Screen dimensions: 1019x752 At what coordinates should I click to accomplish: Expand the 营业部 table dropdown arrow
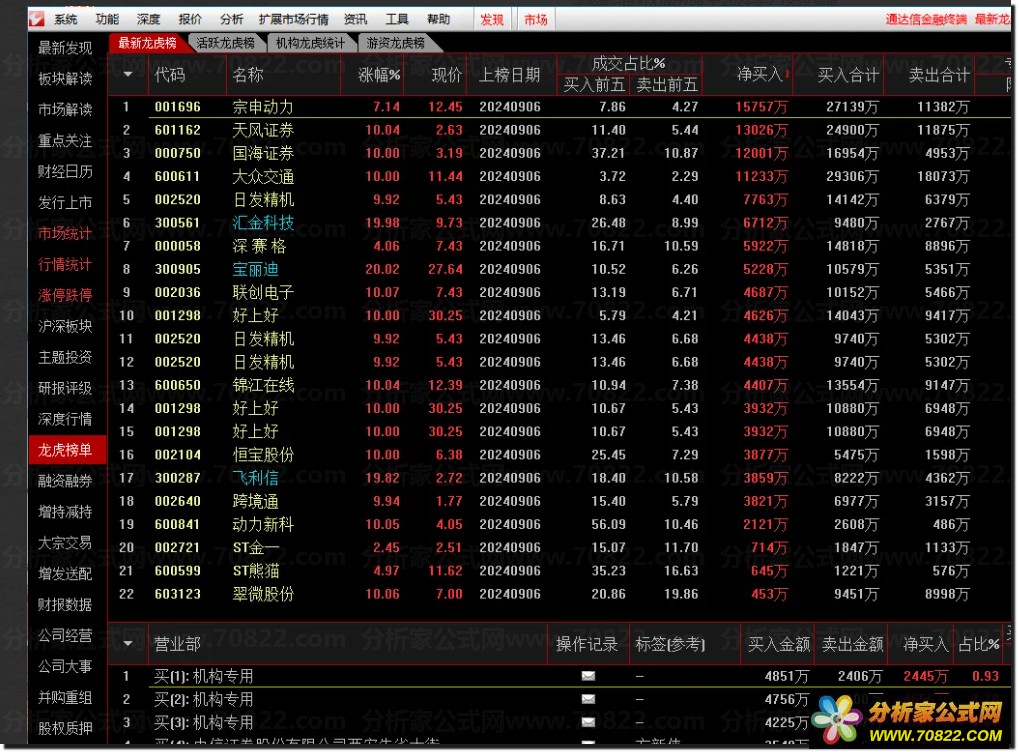128,643
